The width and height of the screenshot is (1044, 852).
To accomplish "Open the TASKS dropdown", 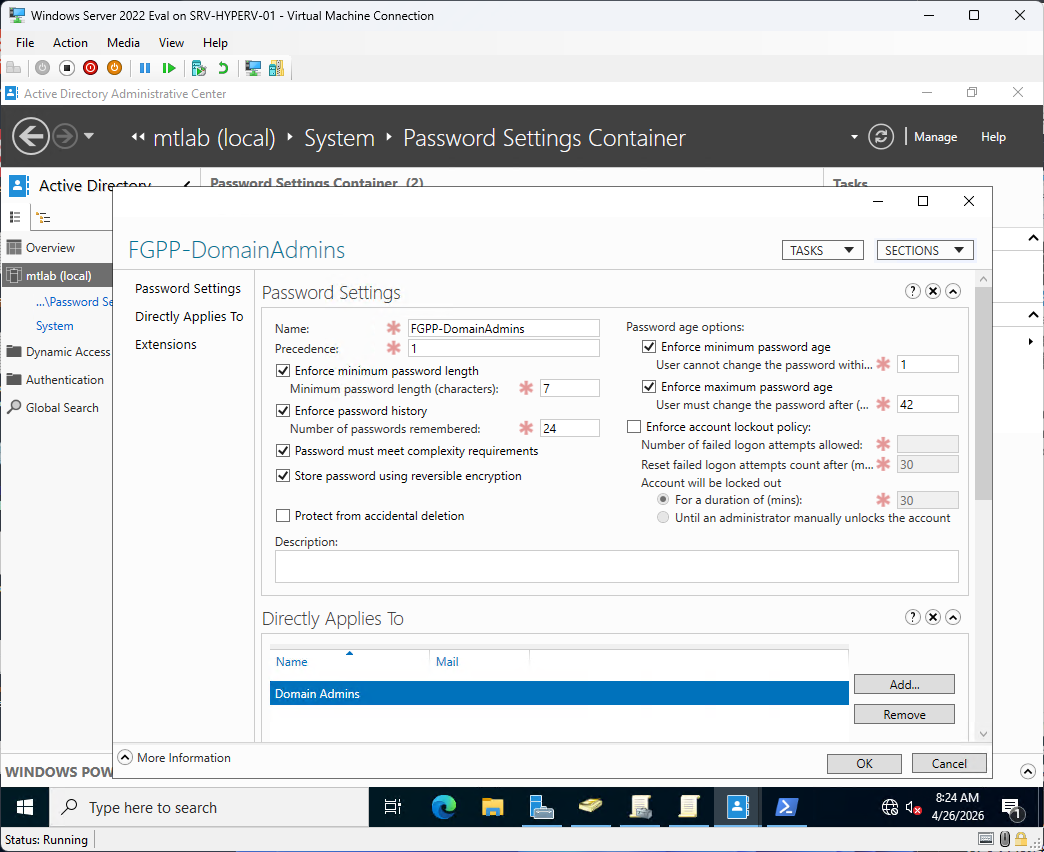I will (822, 250).
